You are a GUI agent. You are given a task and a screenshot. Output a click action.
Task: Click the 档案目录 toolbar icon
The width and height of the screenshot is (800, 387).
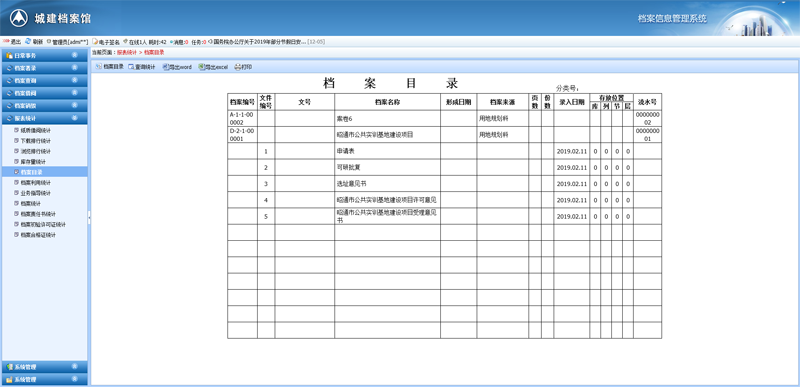point(98,67)
